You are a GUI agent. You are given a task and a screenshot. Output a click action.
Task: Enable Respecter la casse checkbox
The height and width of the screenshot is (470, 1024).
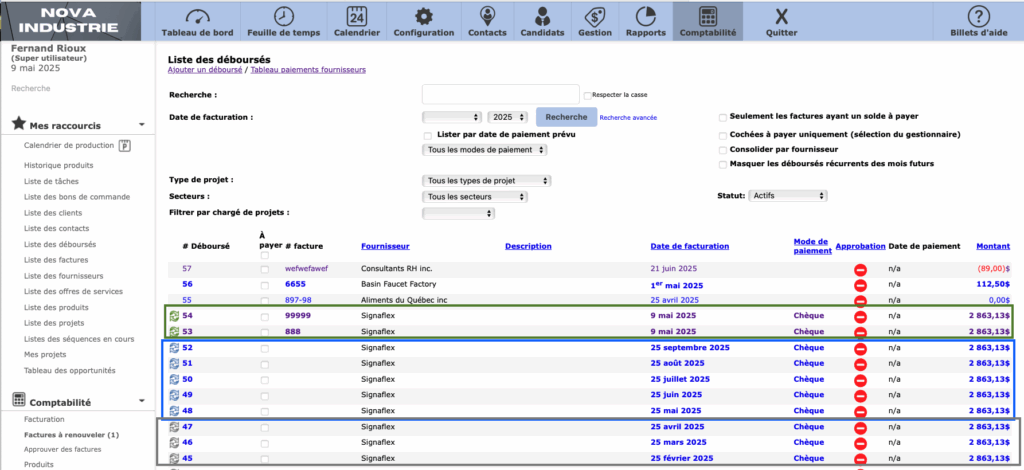click(587, 95)
